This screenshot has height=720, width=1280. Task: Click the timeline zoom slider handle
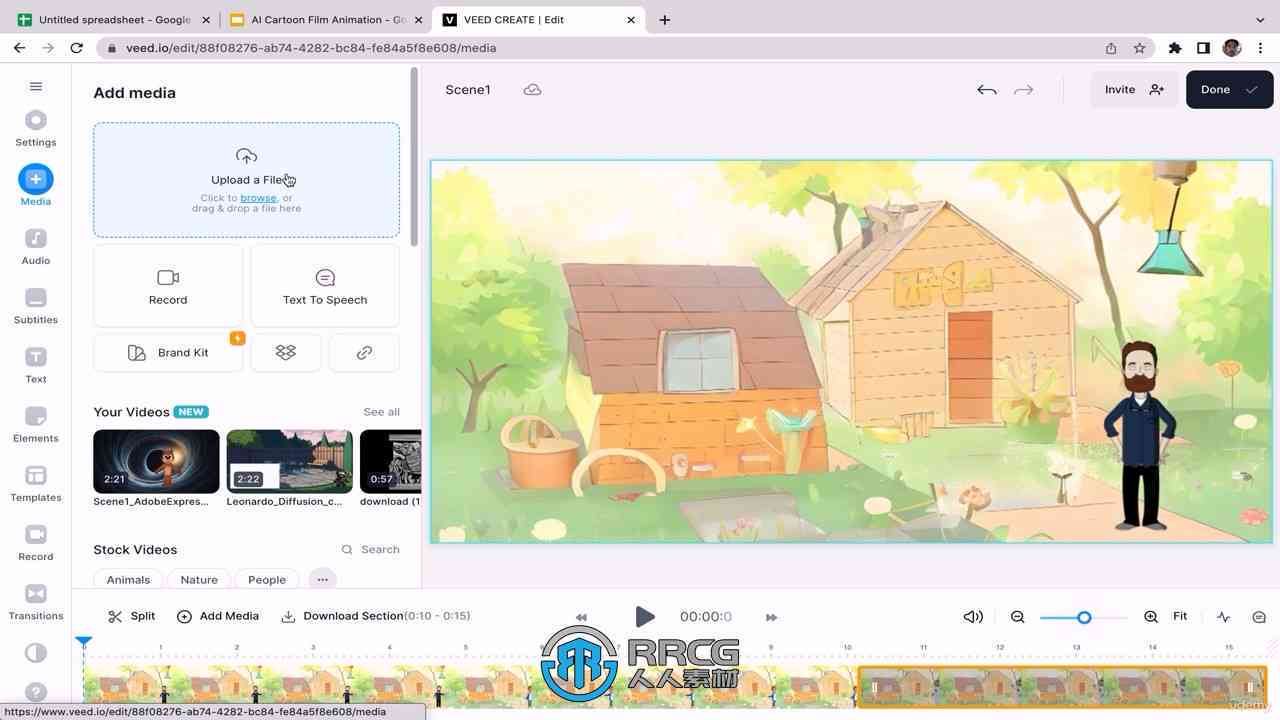[1084, 617]
